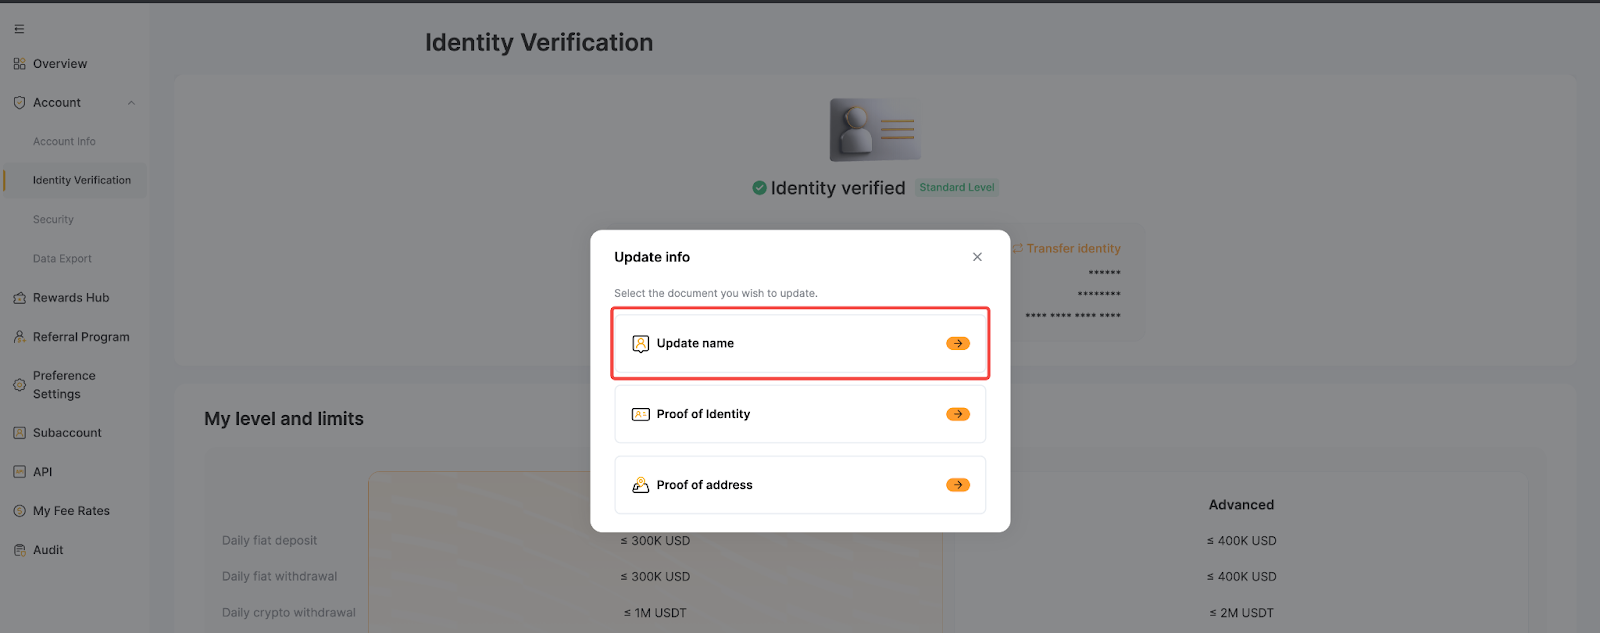Click the Account shield icon
This screenshot has height=633, width=1600.
pyautogui.click(x=19, y=103)
